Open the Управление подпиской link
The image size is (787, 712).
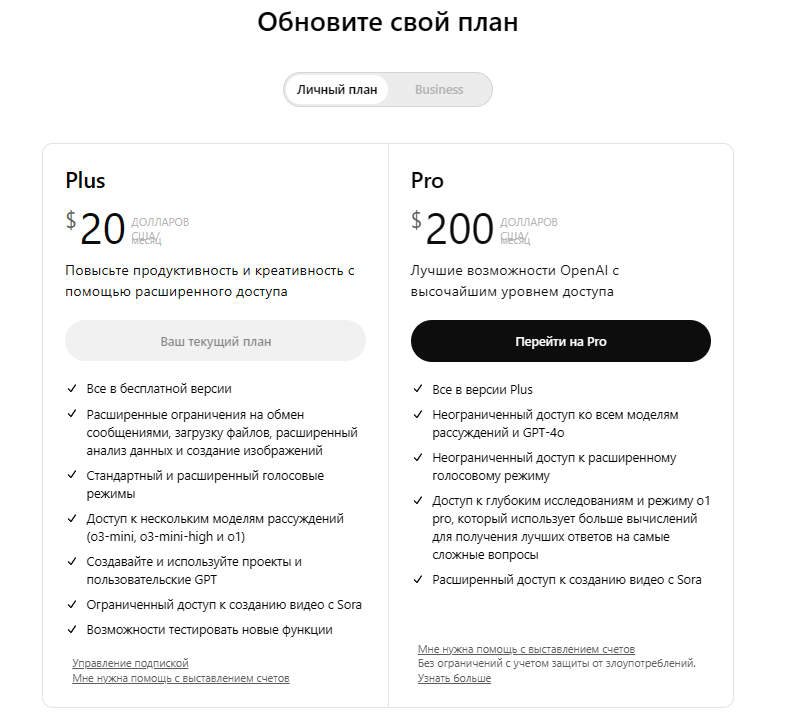click(x=130, y=663)
